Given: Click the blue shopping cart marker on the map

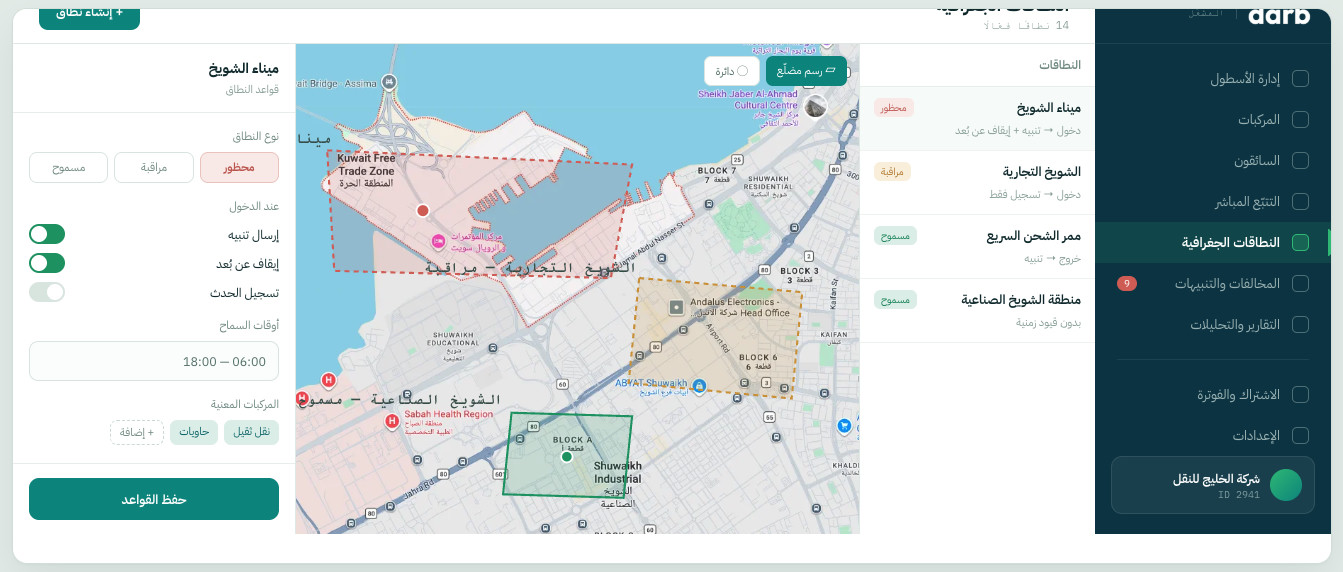Looking at the screenshot, I should click(x=845, y=426).
